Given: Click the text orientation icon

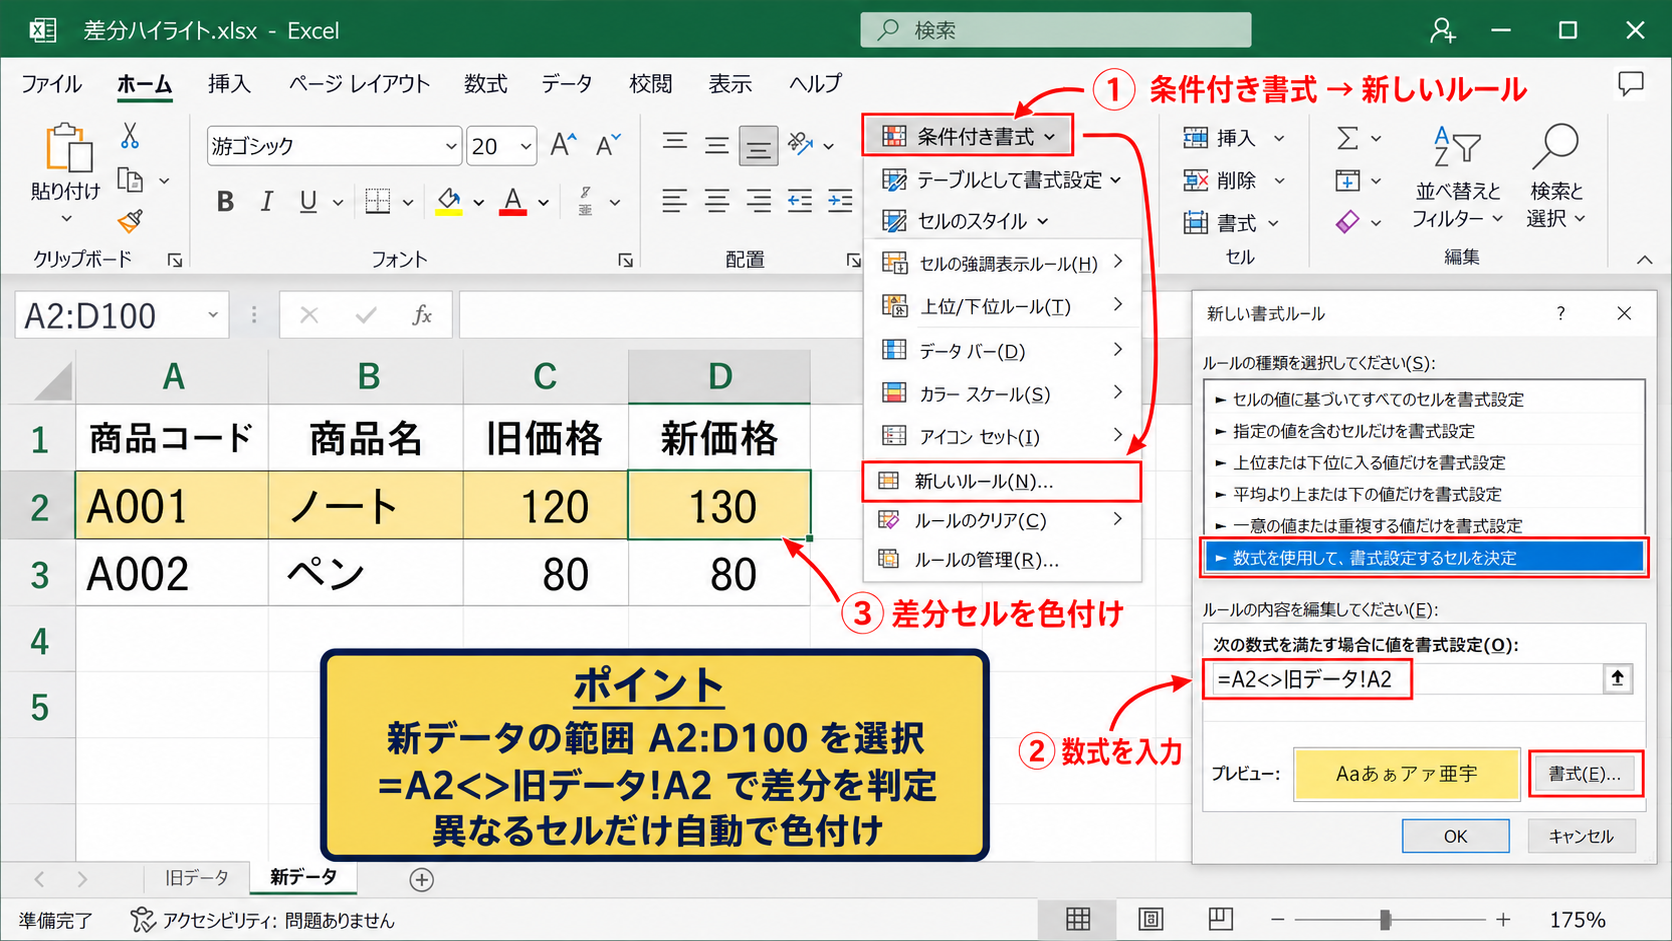Looking at the screenshot, I should 800,145.
